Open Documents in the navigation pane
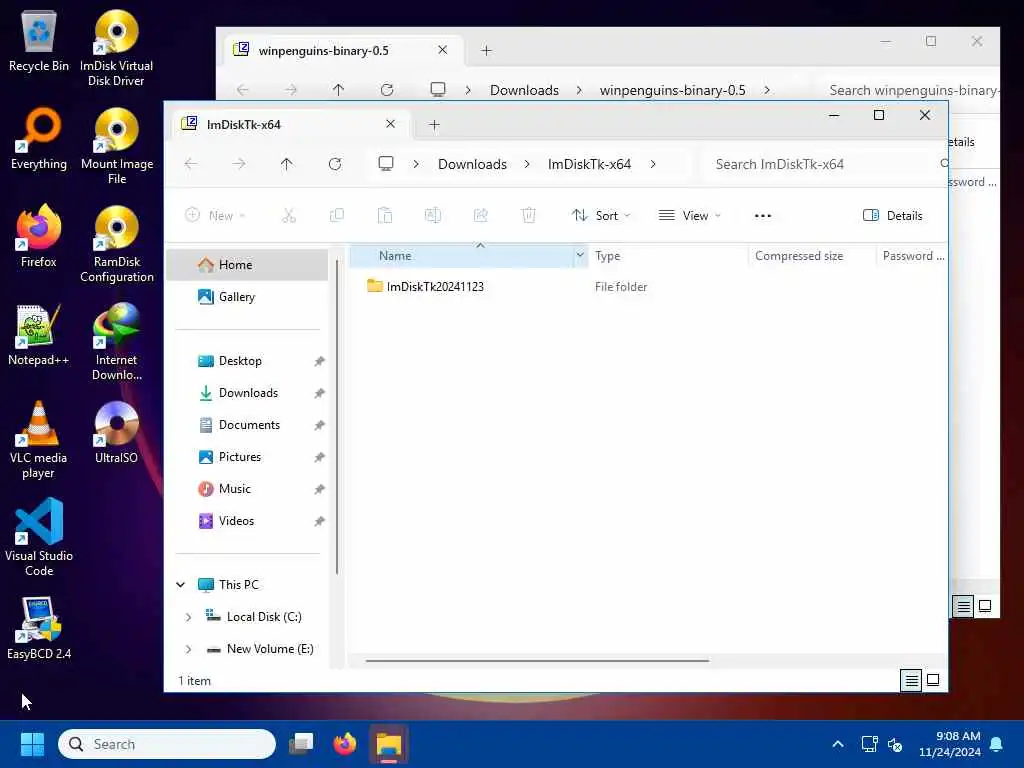This screenshot has width=1024, height=768. [x=248, y=424]
